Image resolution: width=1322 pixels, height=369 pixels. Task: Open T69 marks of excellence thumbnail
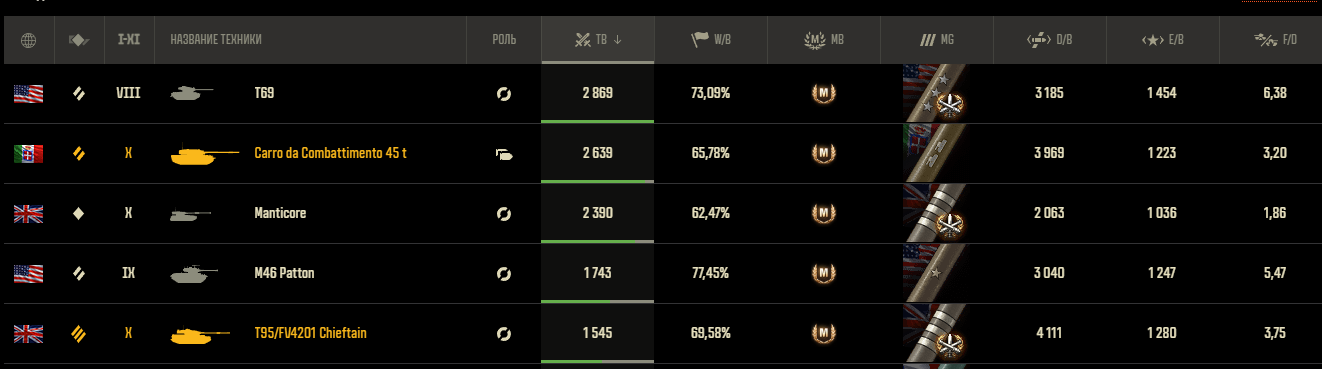pyautogui.click(x=938, y=94)
